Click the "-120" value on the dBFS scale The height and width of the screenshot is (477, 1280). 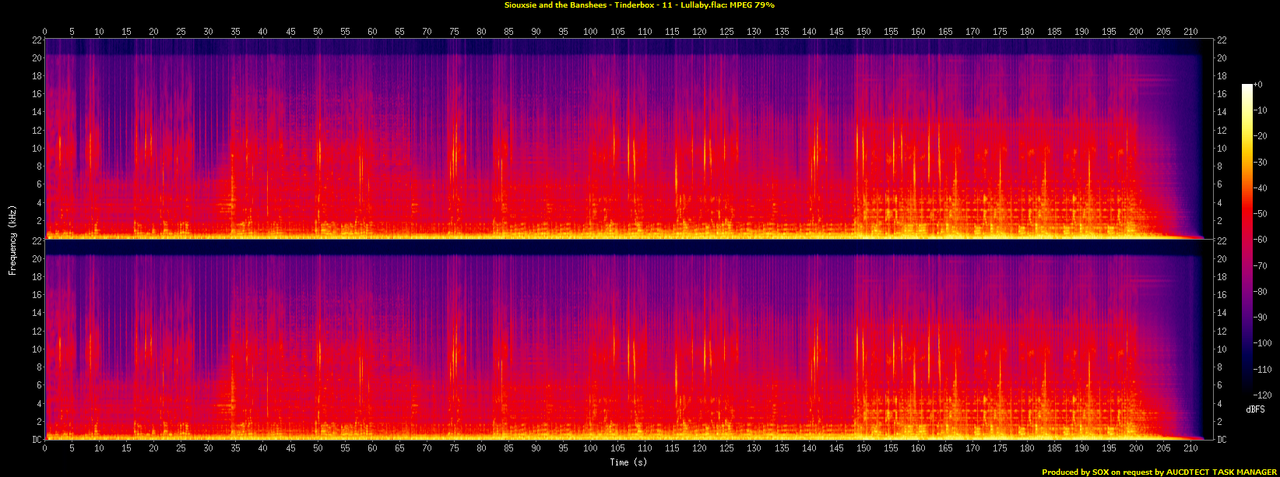(x=1265, y=393)
